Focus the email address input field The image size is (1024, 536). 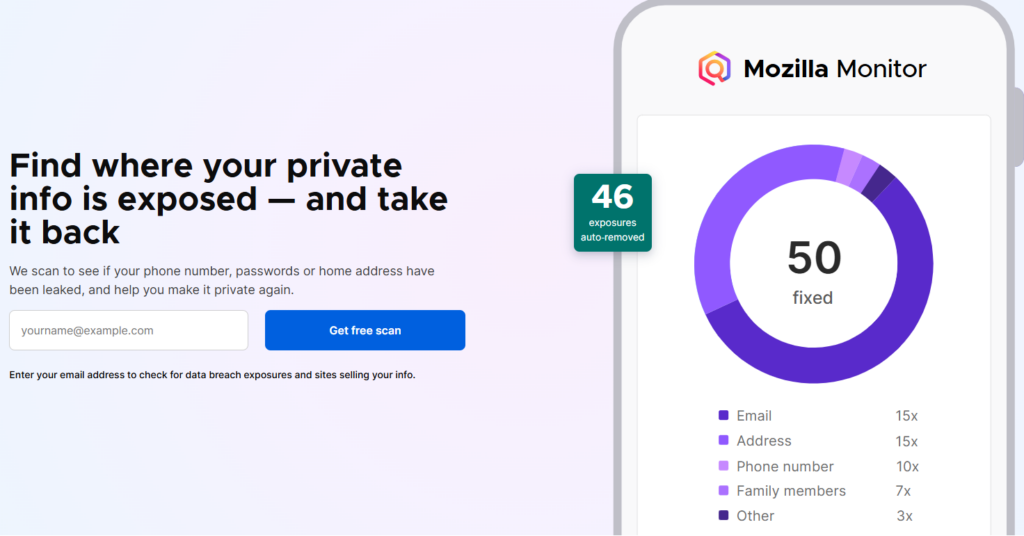click(x=128, y=330)
